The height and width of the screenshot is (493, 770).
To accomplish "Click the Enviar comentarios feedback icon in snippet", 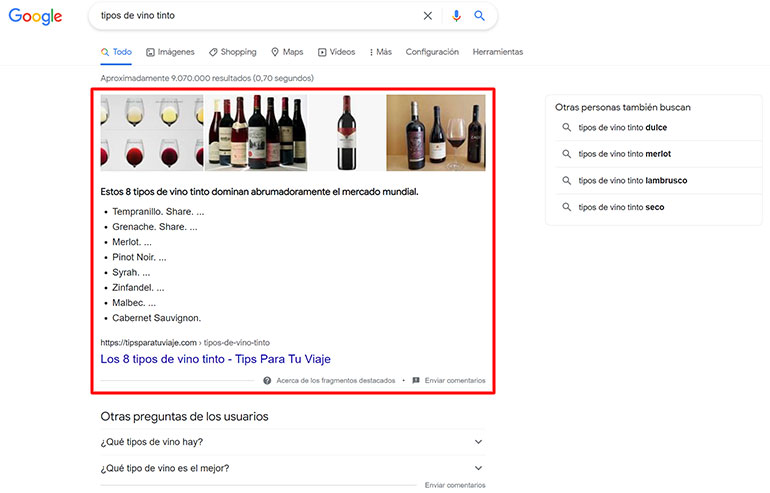I will pos(416,381).
